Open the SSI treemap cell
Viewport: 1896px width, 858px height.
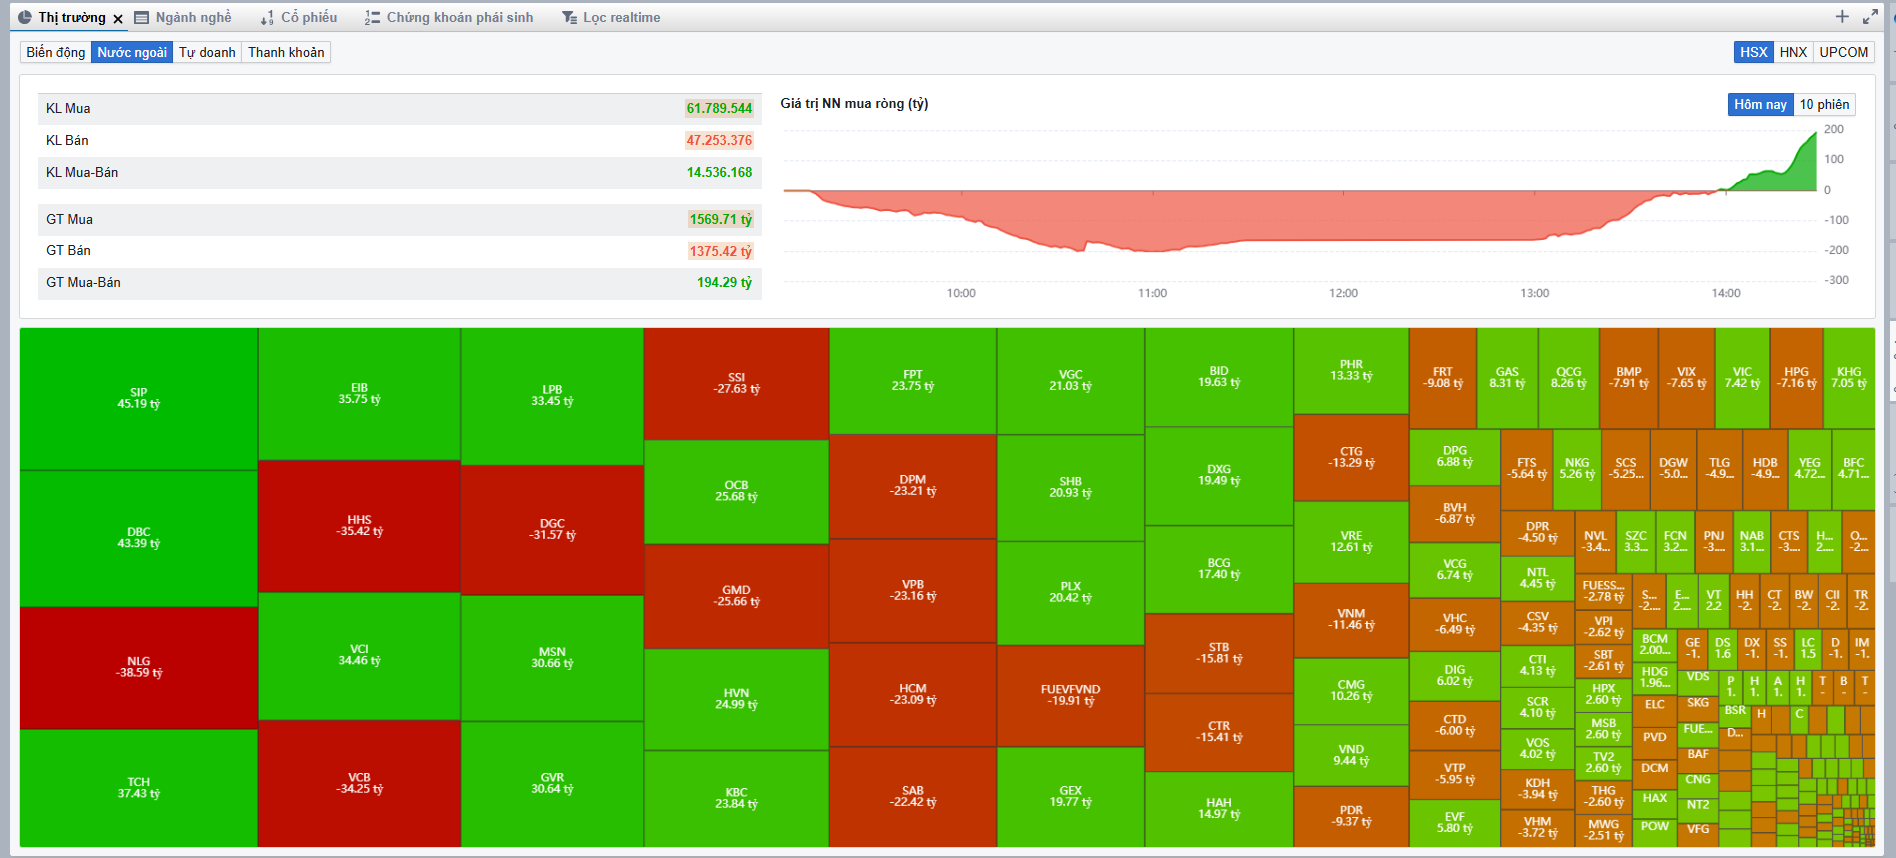pyautogui.click(x=737, y=384)
